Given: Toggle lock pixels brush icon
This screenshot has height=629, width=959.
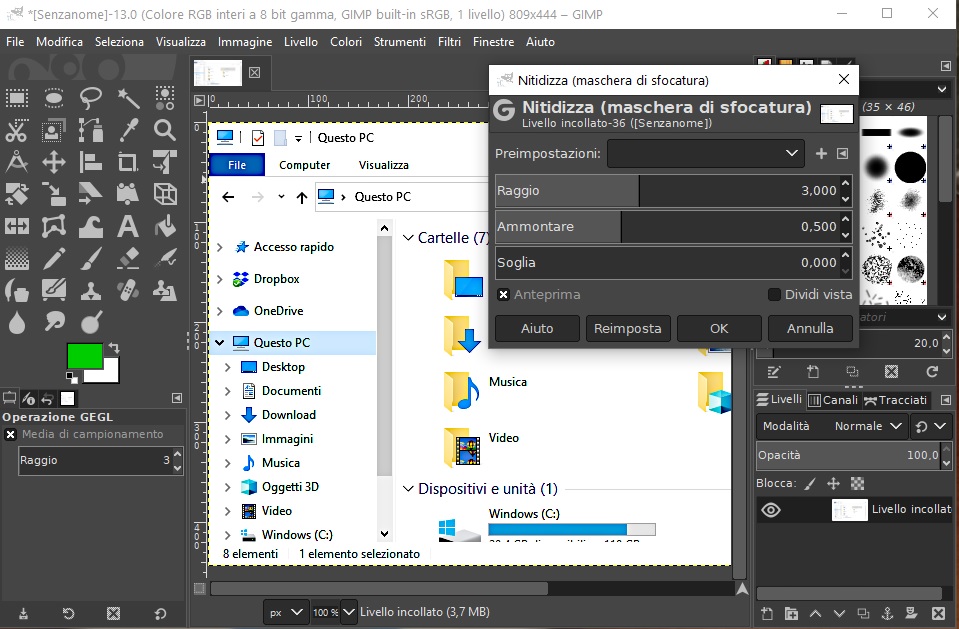Looking at the screenshot, I should (x=810, y=484).
